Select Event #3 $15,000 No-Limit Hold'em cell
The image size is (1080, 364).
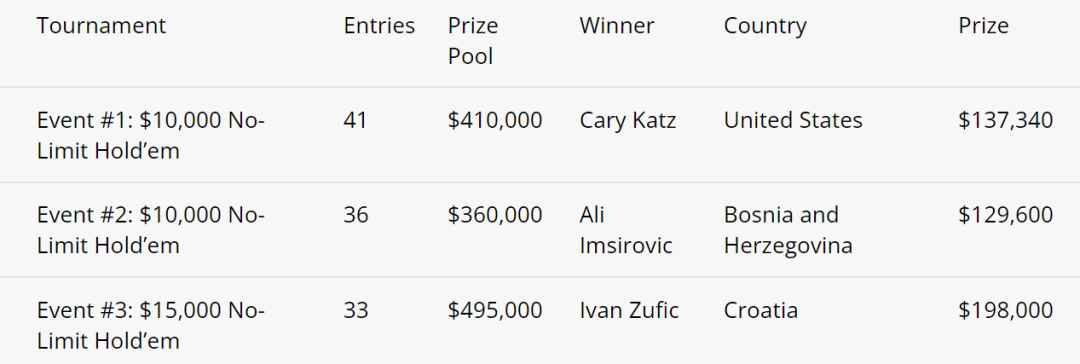click(151, 325)
